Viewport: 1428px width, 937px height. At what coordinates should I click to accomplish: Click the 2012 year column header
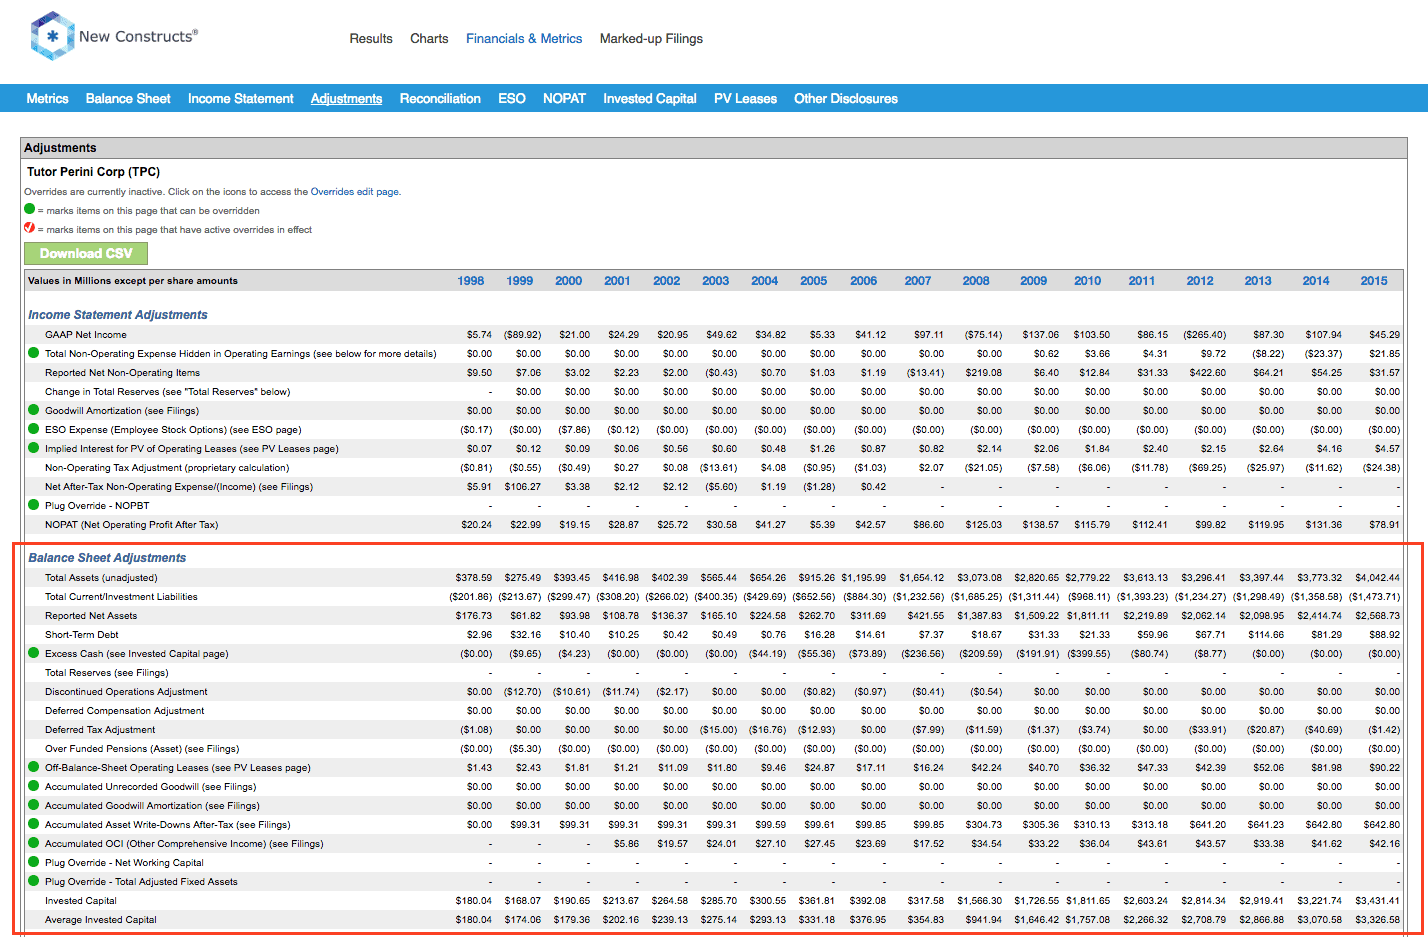[x=1200, y=281]
